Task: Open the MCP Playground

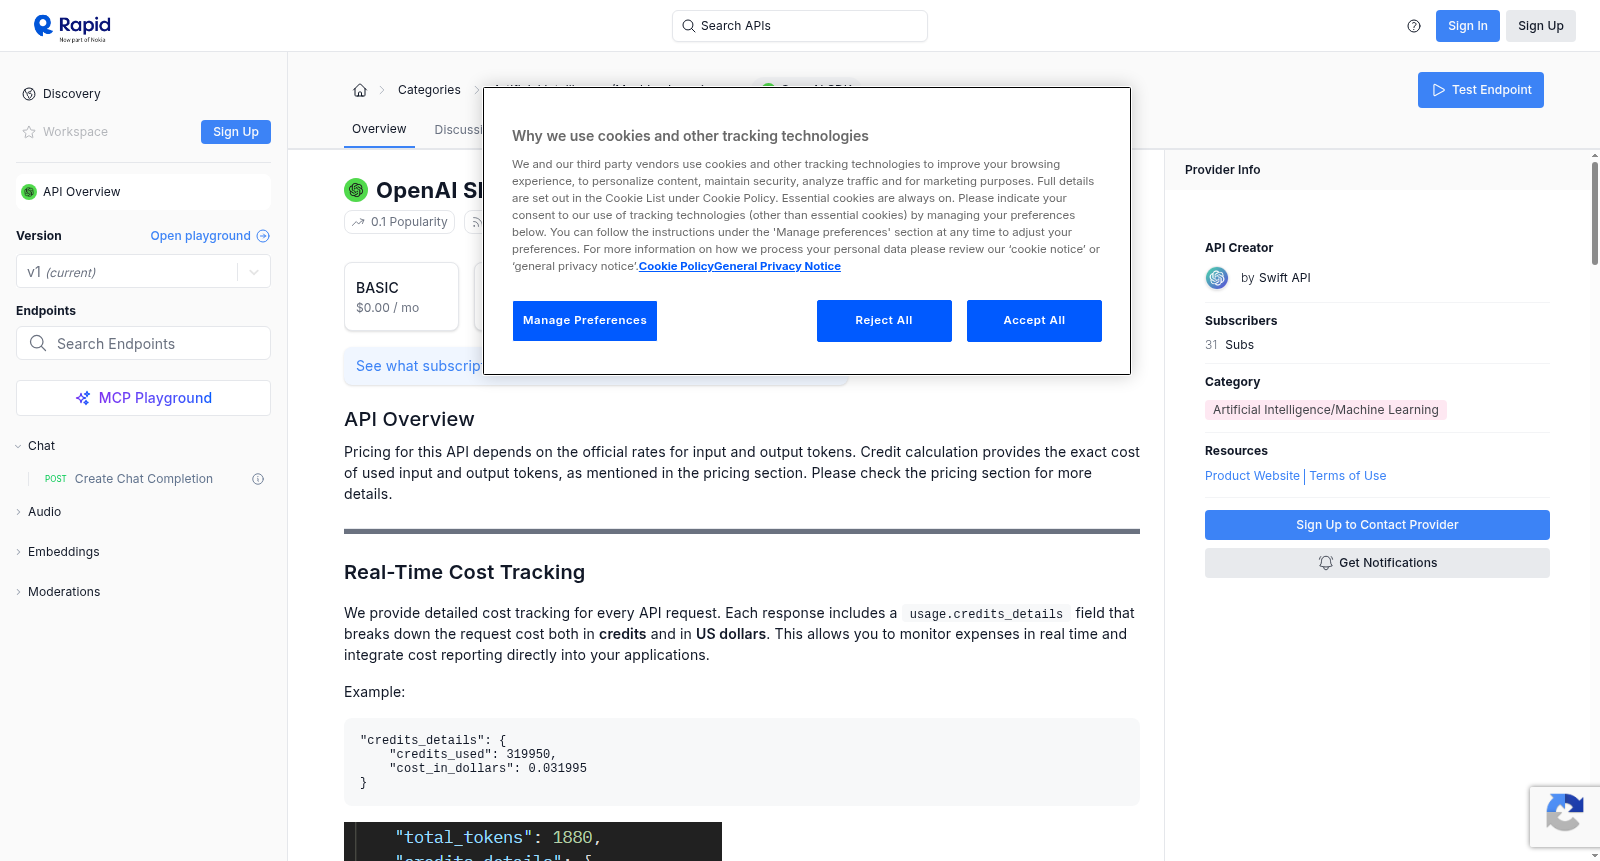Action: pyautogui.click(x=143, y=398)
